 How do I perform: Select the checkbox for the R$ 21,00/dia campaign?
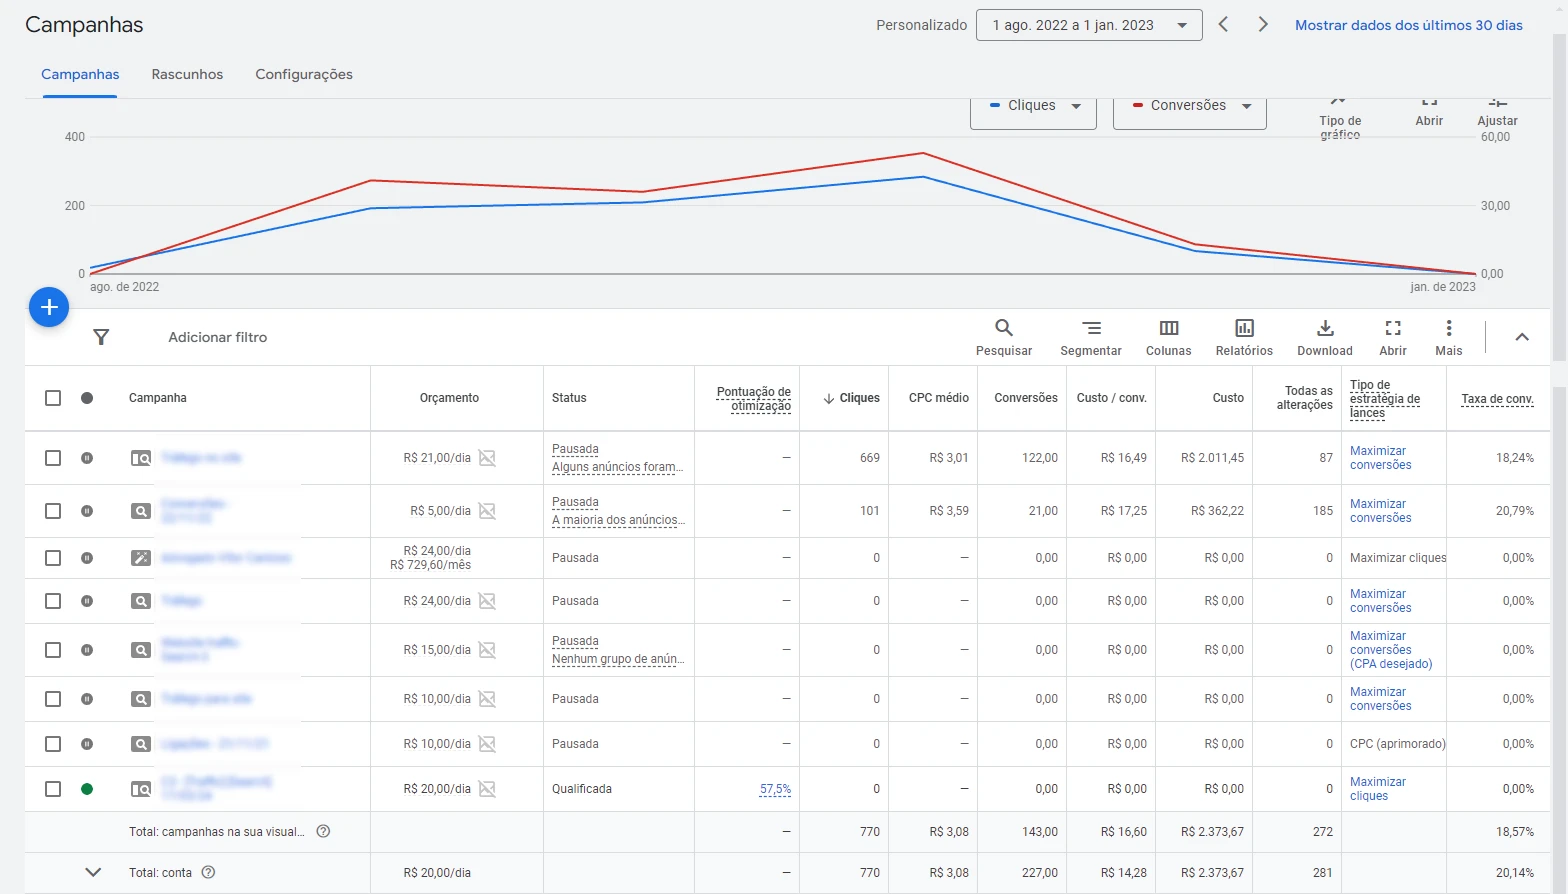point(53,458)
